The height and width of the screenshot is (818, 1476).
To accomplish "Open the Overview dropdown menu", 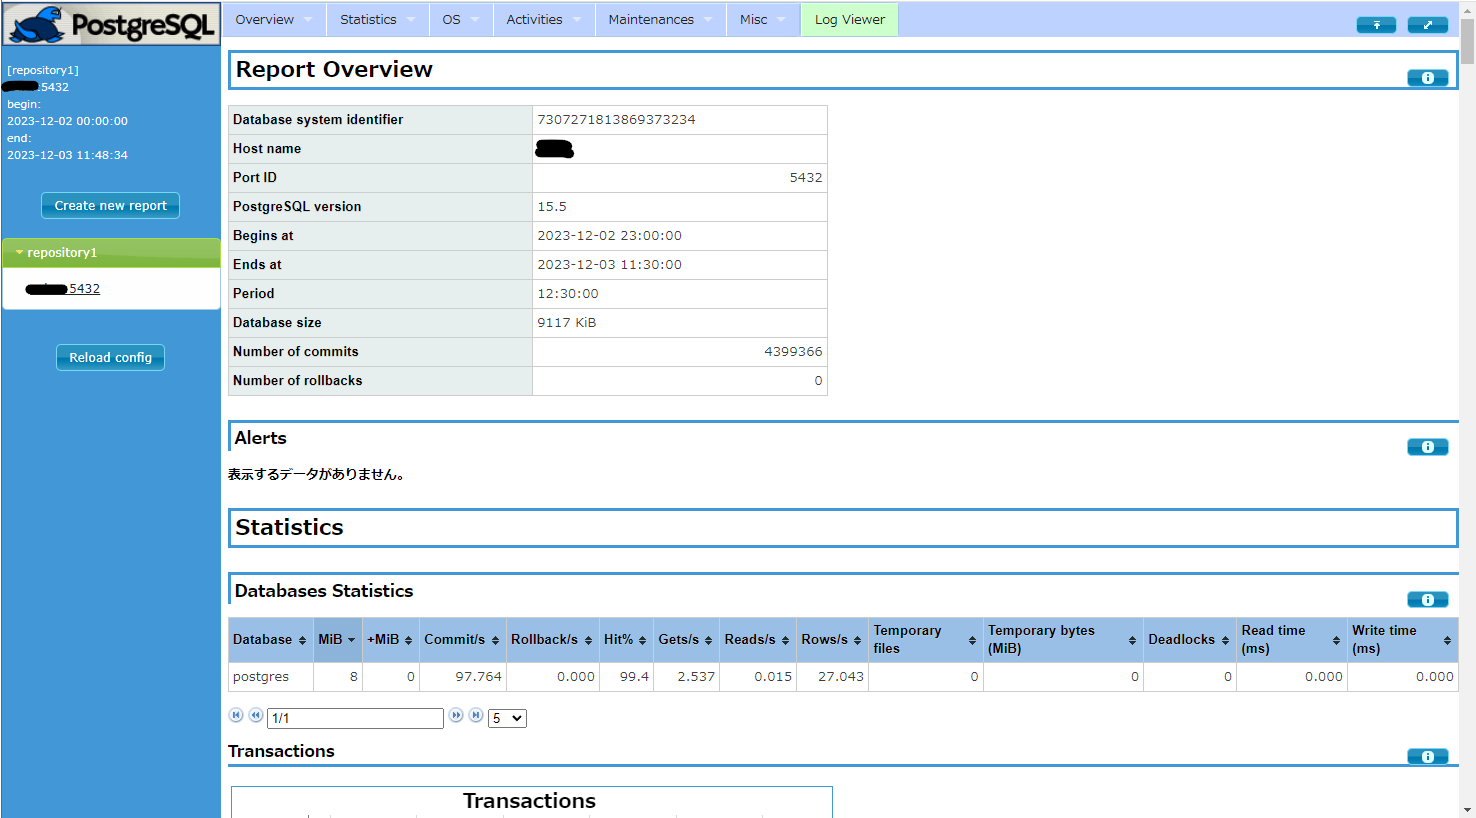I will pyautogui.click(x=274, y=20).
